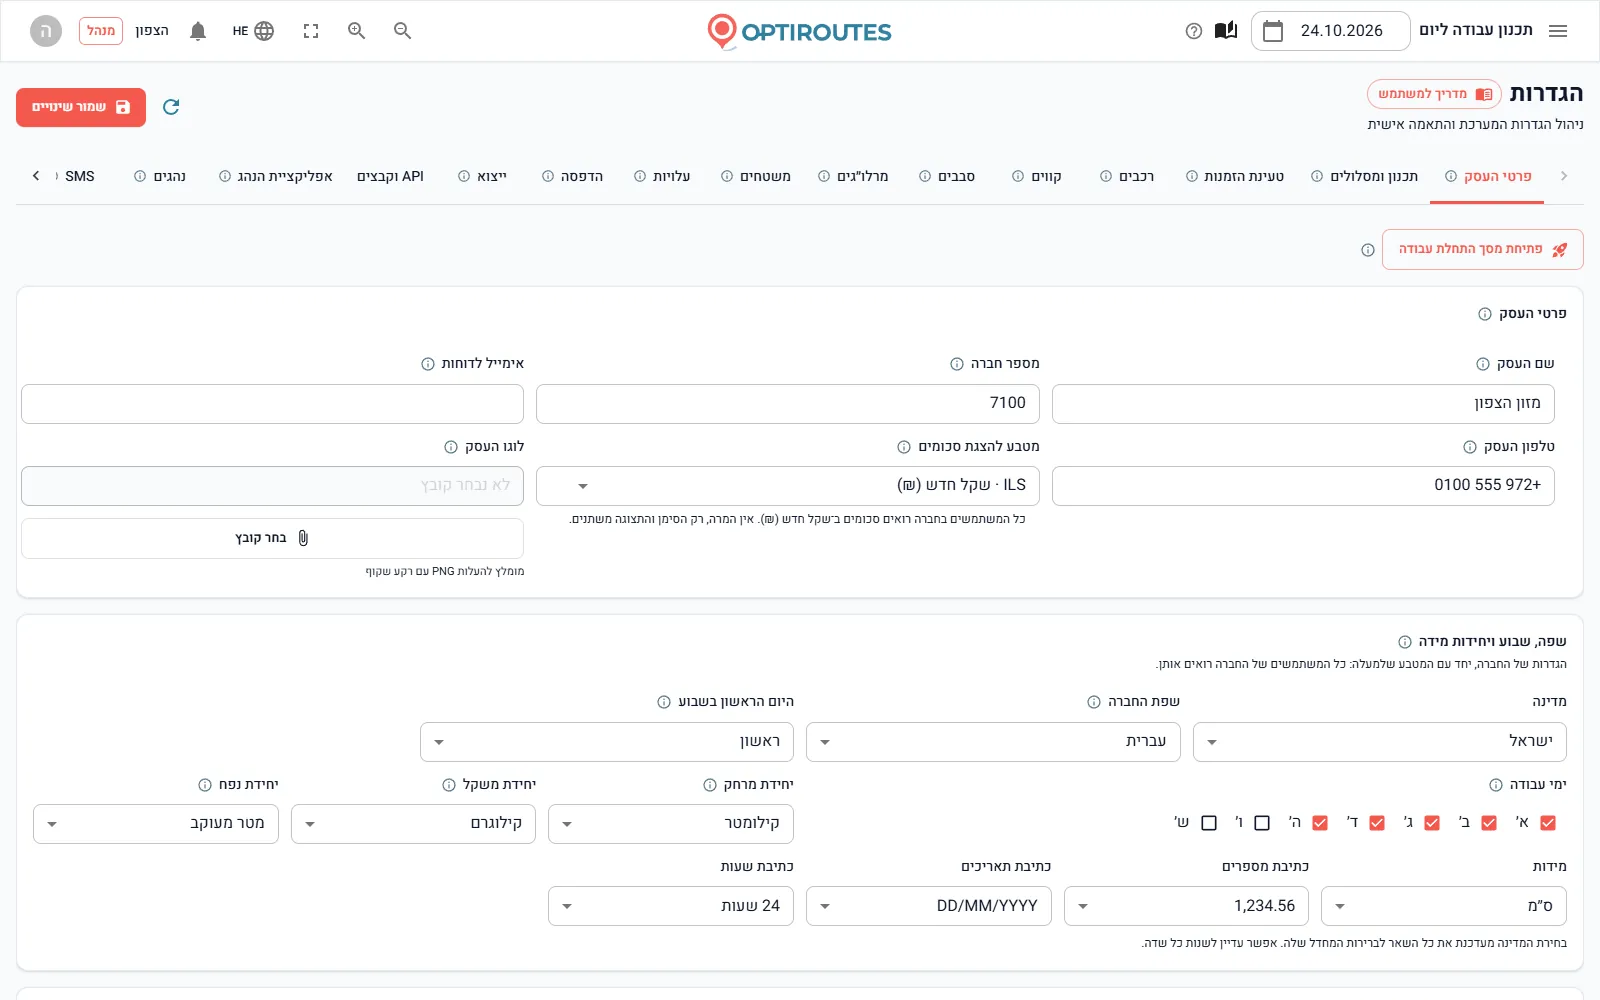Switch language via HE globe icon
The width and height of the screenshot is (1600, 1000).
(254, 31)
